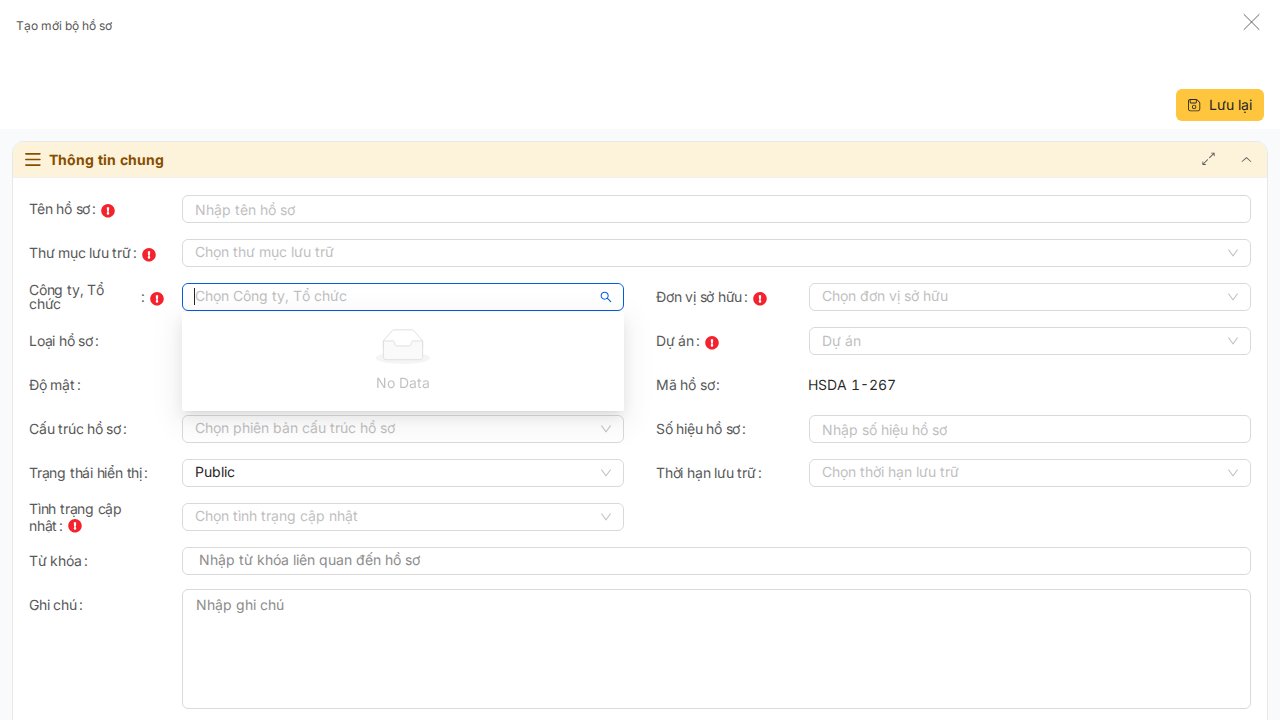Click the expand fullscreen arrows icon
1280x720 pixels.
tap(1209, 159)
